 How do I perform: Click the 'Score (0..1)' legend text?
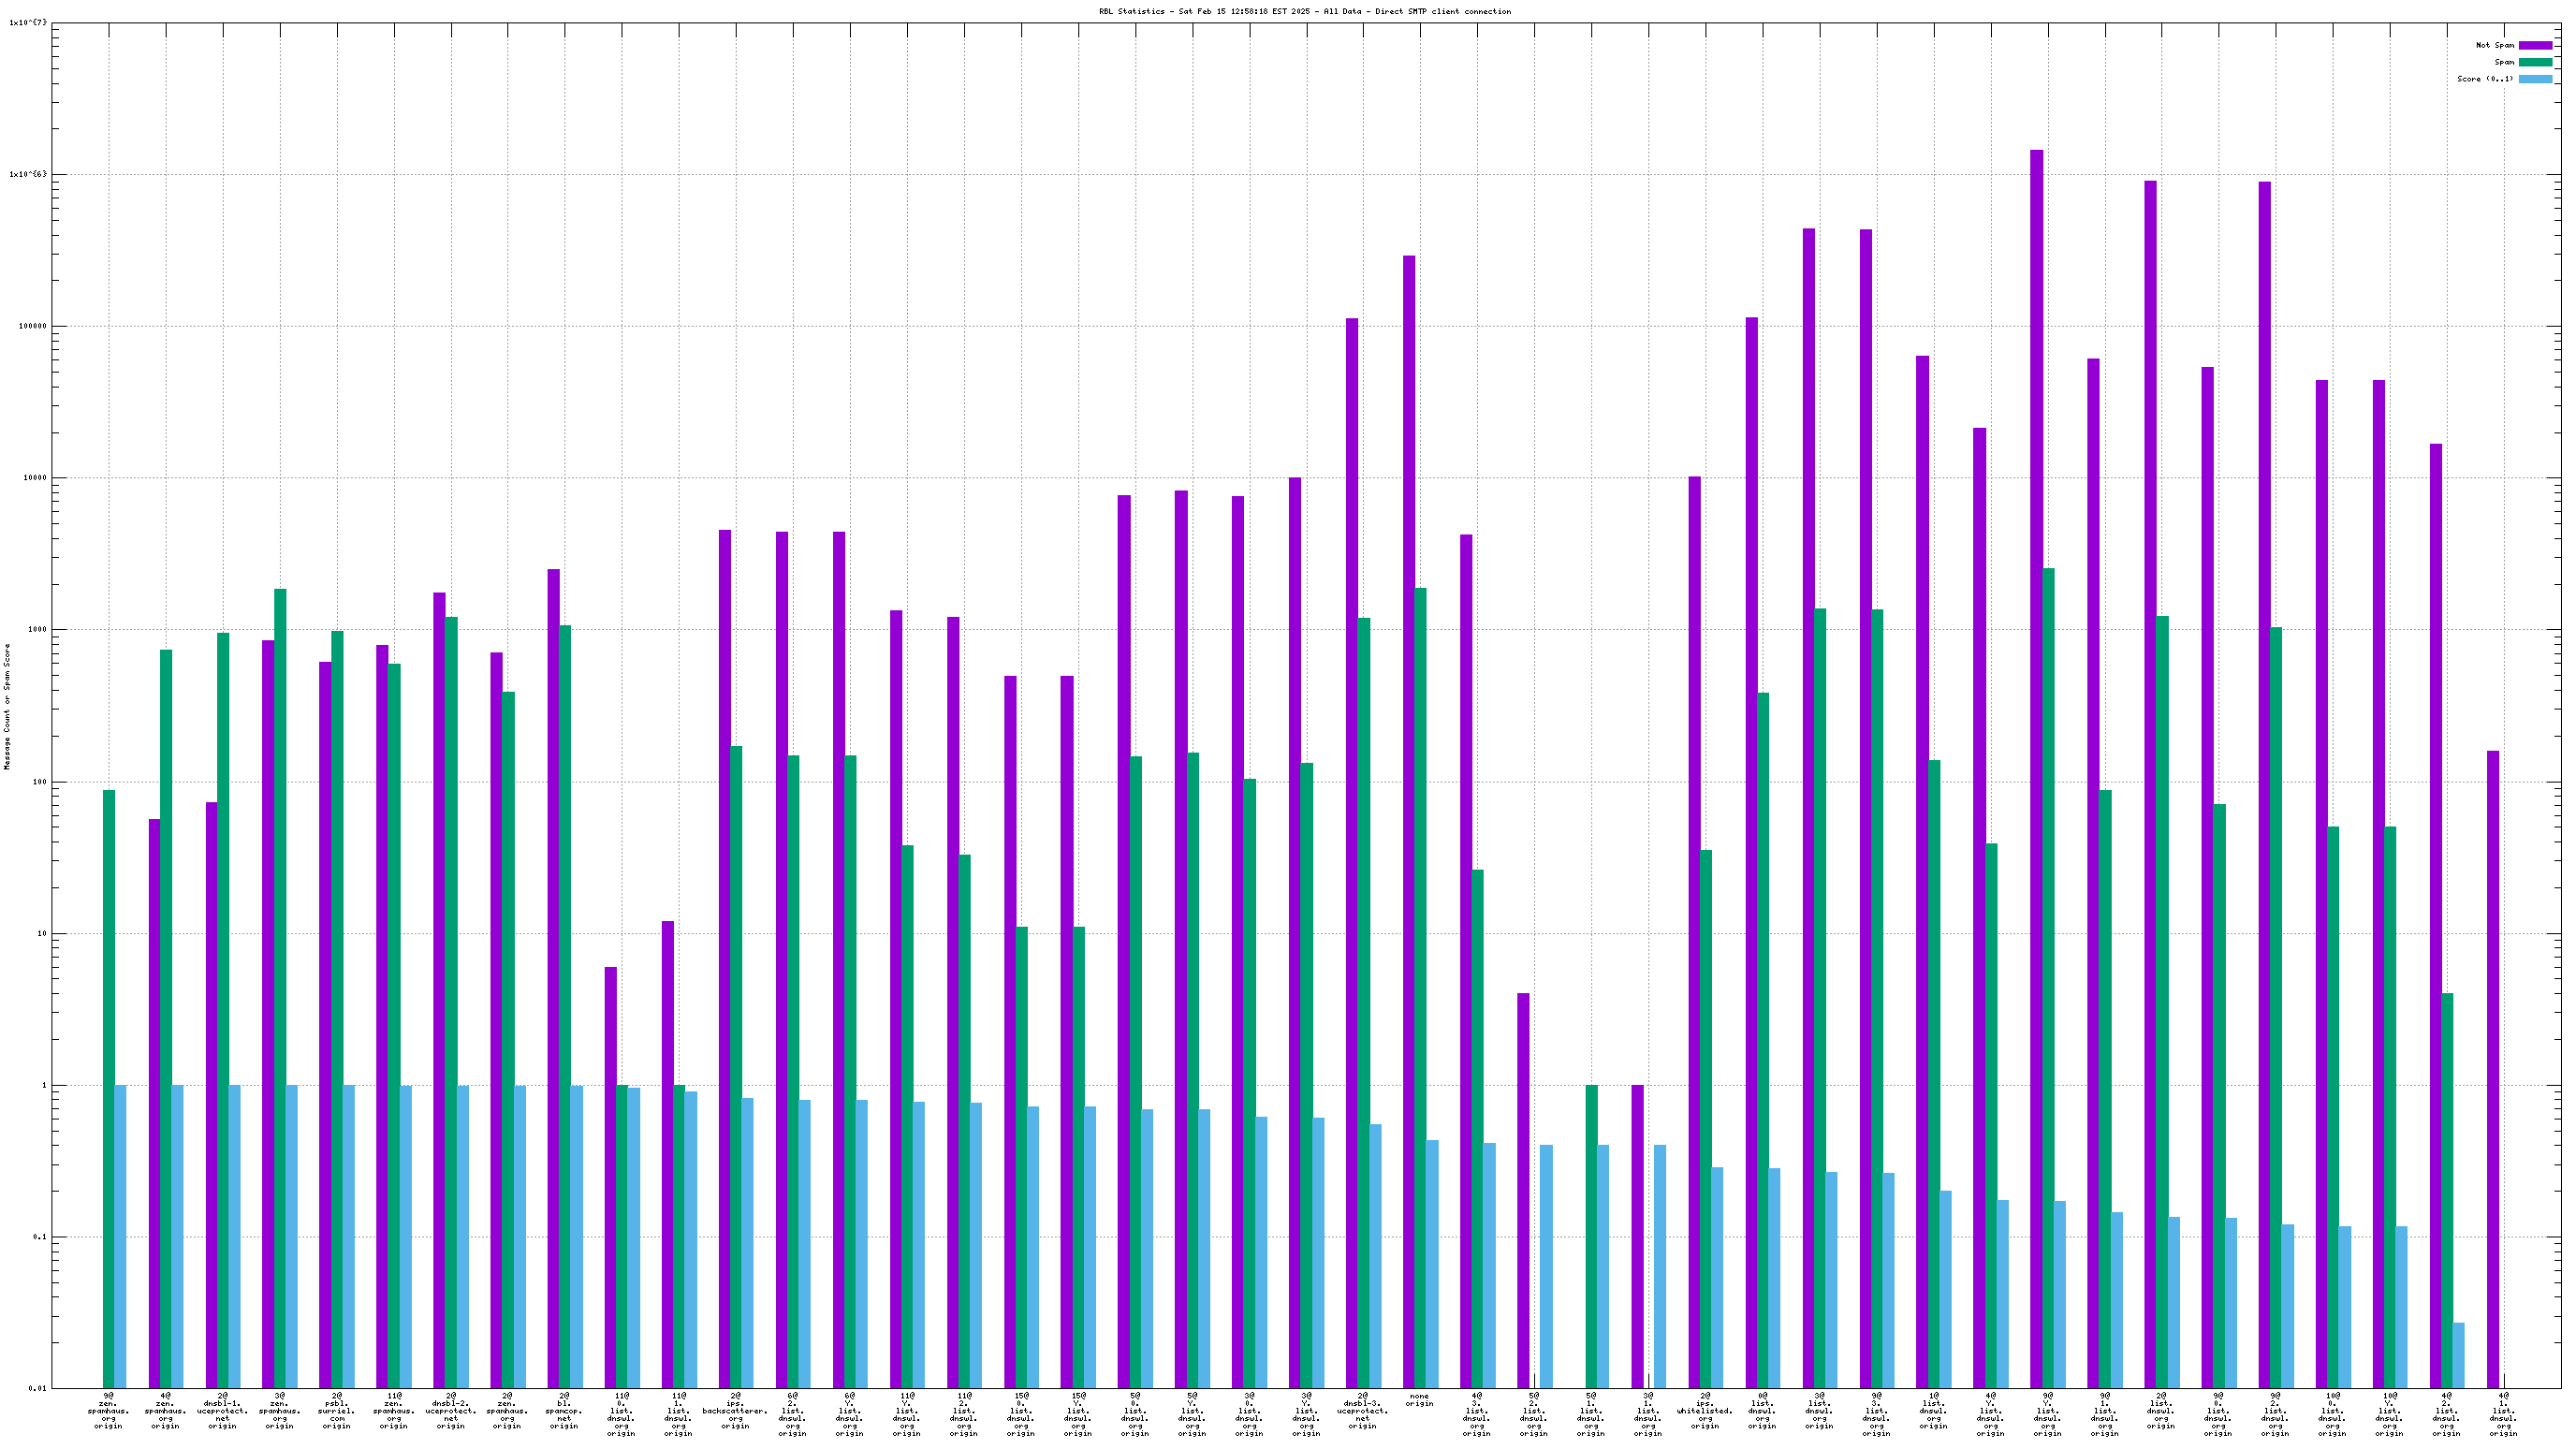(x=2484, y=79)
